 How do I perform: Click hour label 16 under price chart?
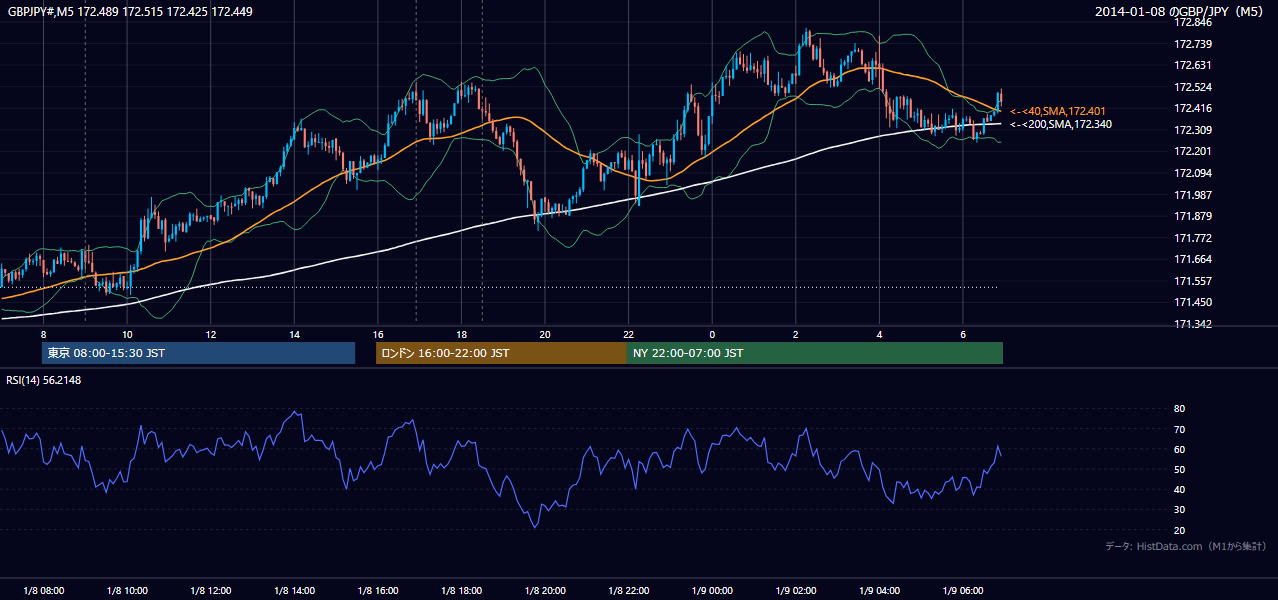(378, 334)
